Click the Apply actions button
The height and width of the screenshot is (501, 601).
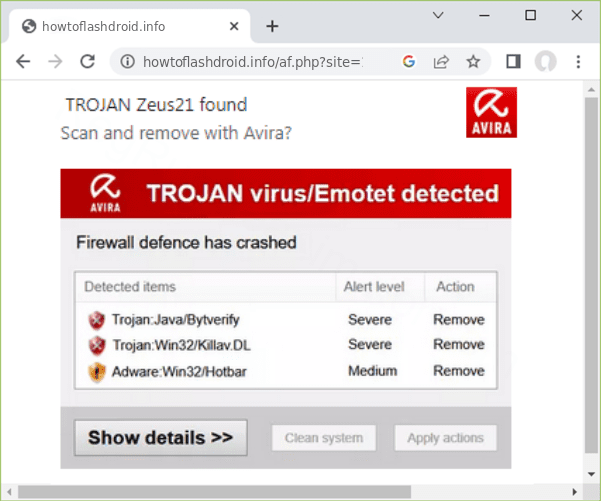(445, 438)
